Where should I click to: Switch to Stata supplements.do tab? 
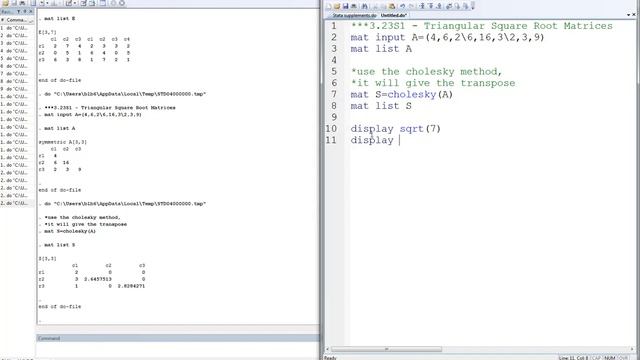[354, 16]
